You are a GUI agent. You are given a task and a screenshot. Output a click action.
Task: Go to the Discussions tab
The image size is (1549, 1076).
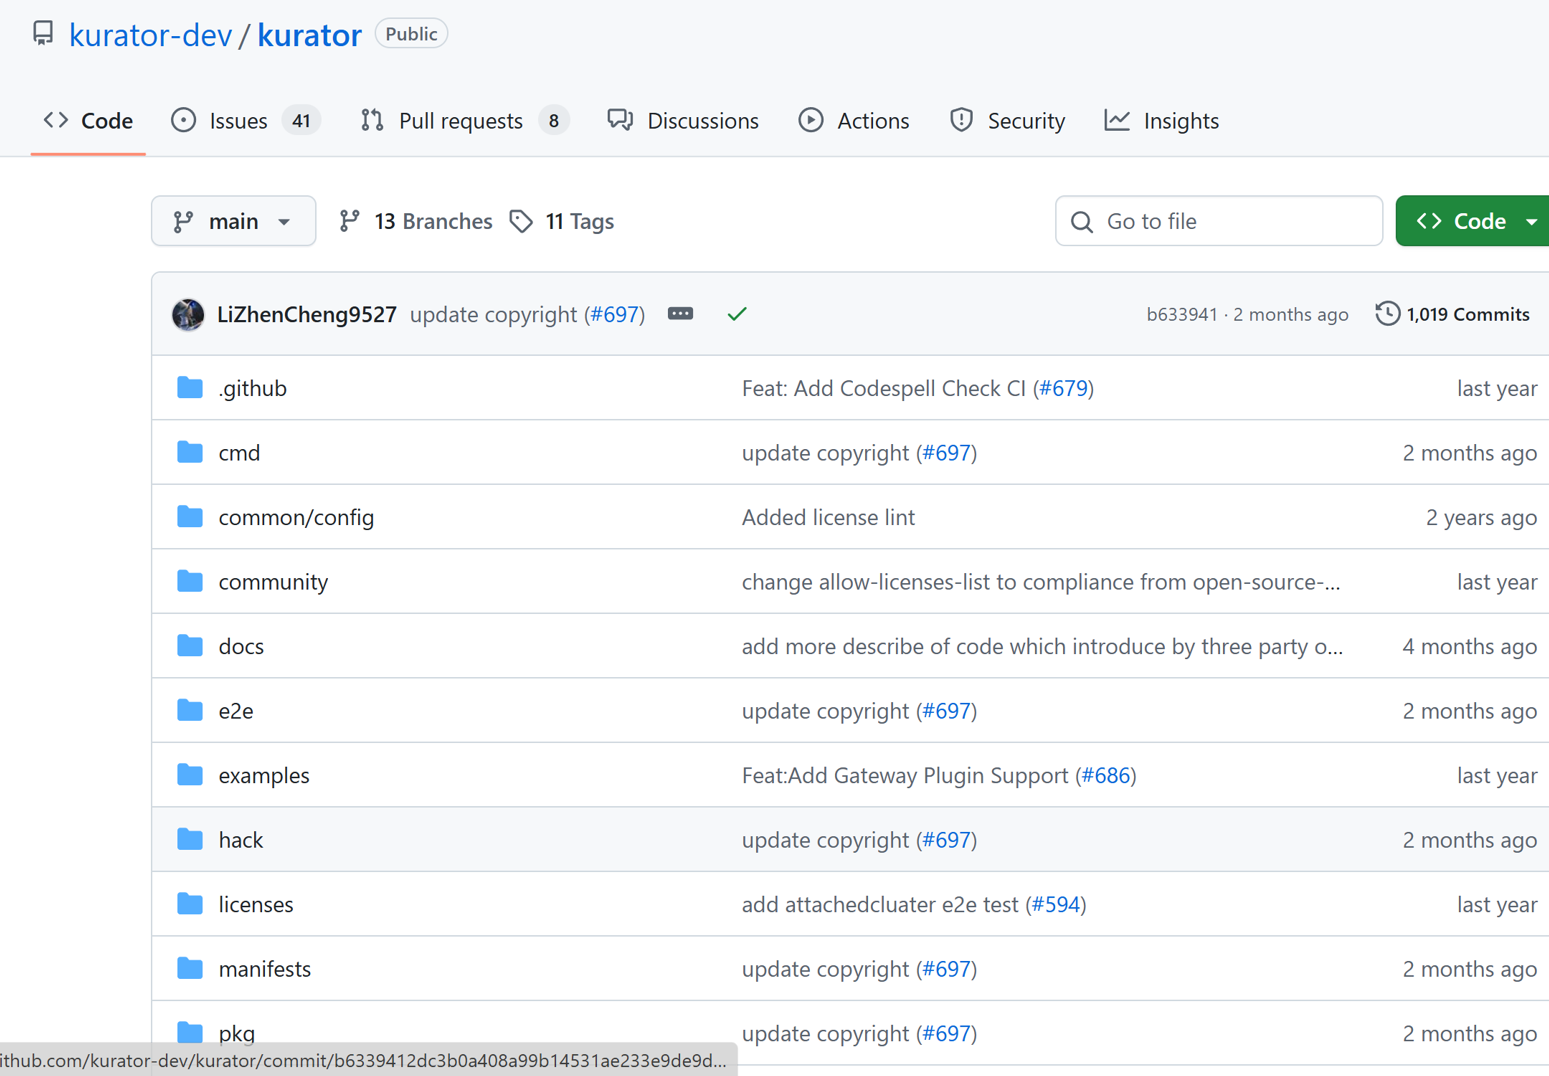683,121
